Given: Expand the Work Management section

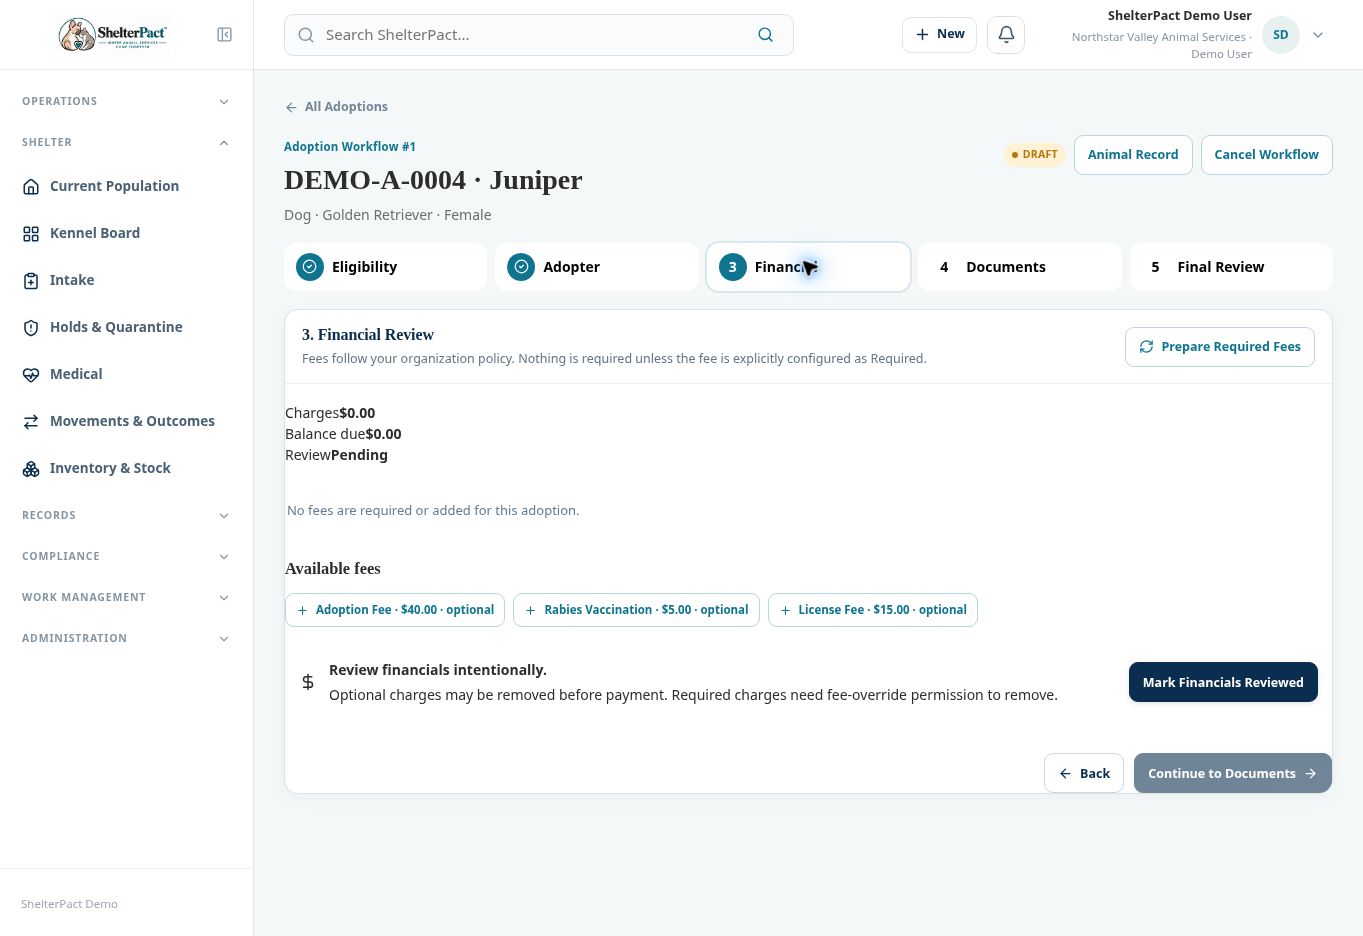Looking at the screenshot, I should coord(126,597).
